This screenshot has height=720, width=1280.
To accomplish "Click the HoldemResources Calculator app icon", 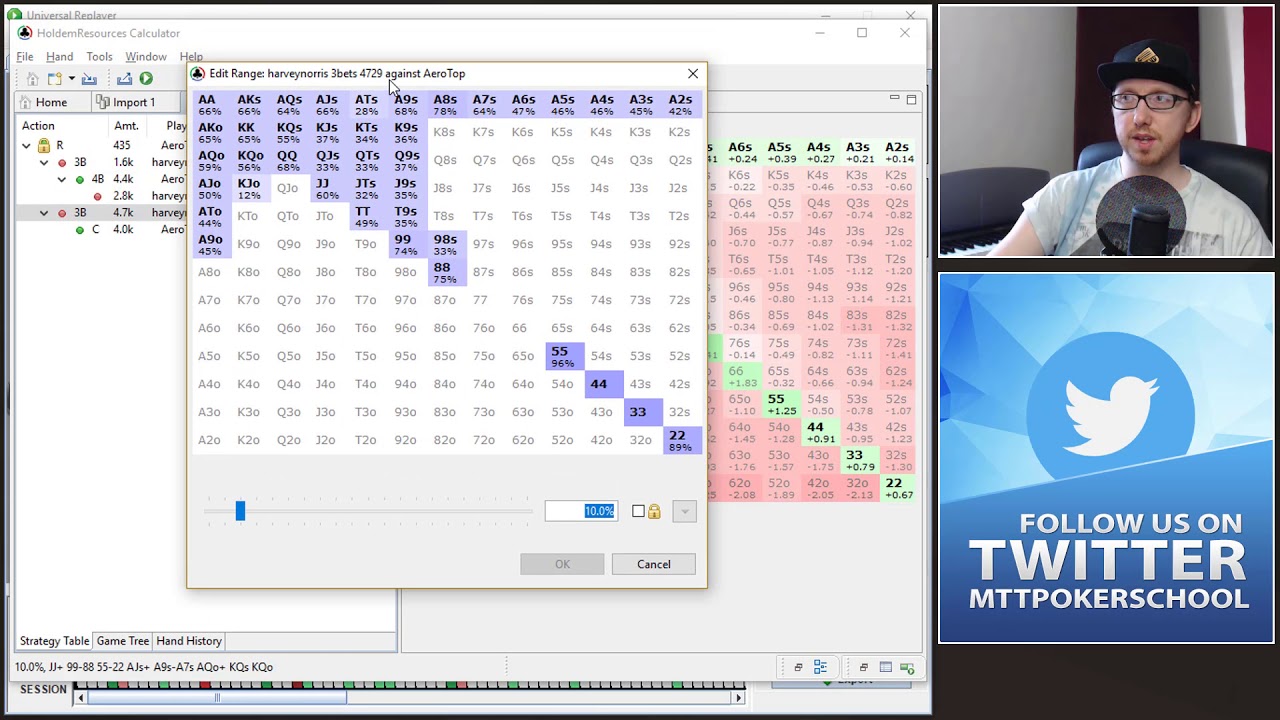I will (25, 33).
